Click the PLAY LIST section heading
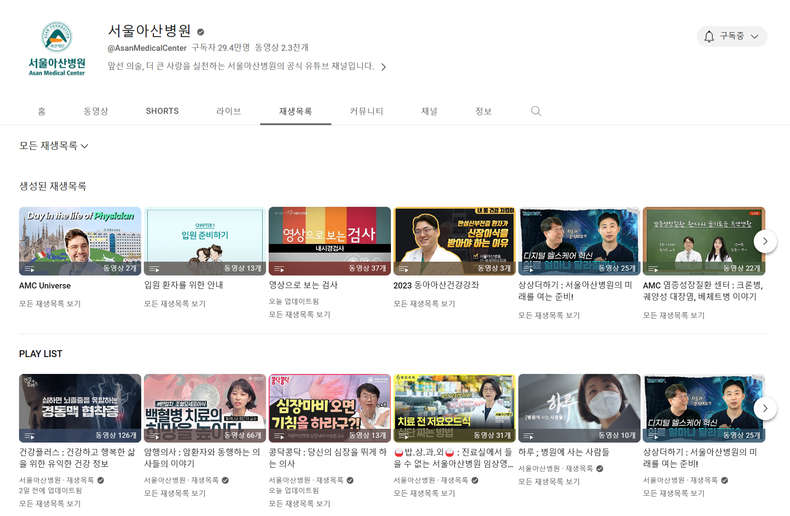 [x=41, y=354]
